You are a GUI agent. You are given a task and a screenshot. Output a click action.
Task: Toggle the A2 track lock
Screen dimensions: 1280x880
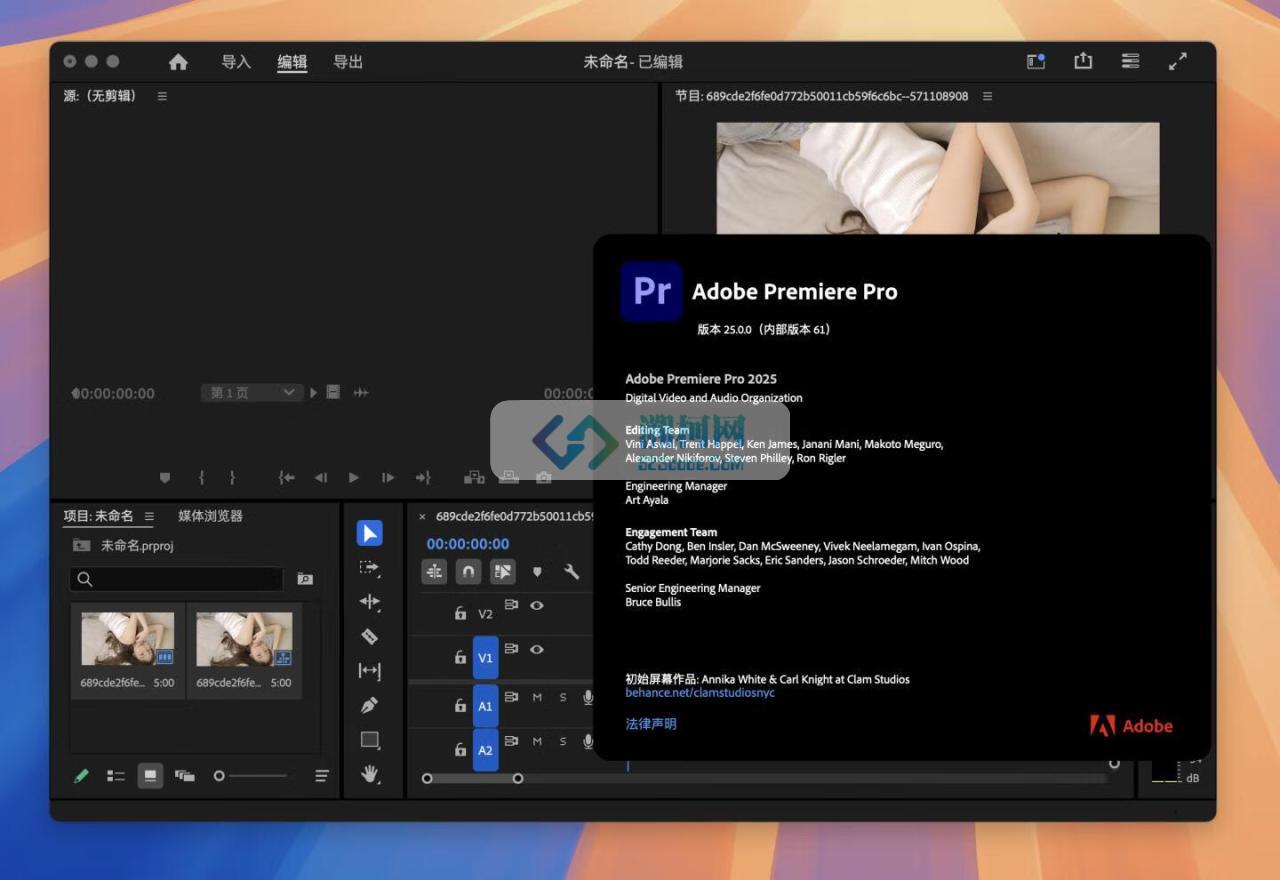[460, 750]
